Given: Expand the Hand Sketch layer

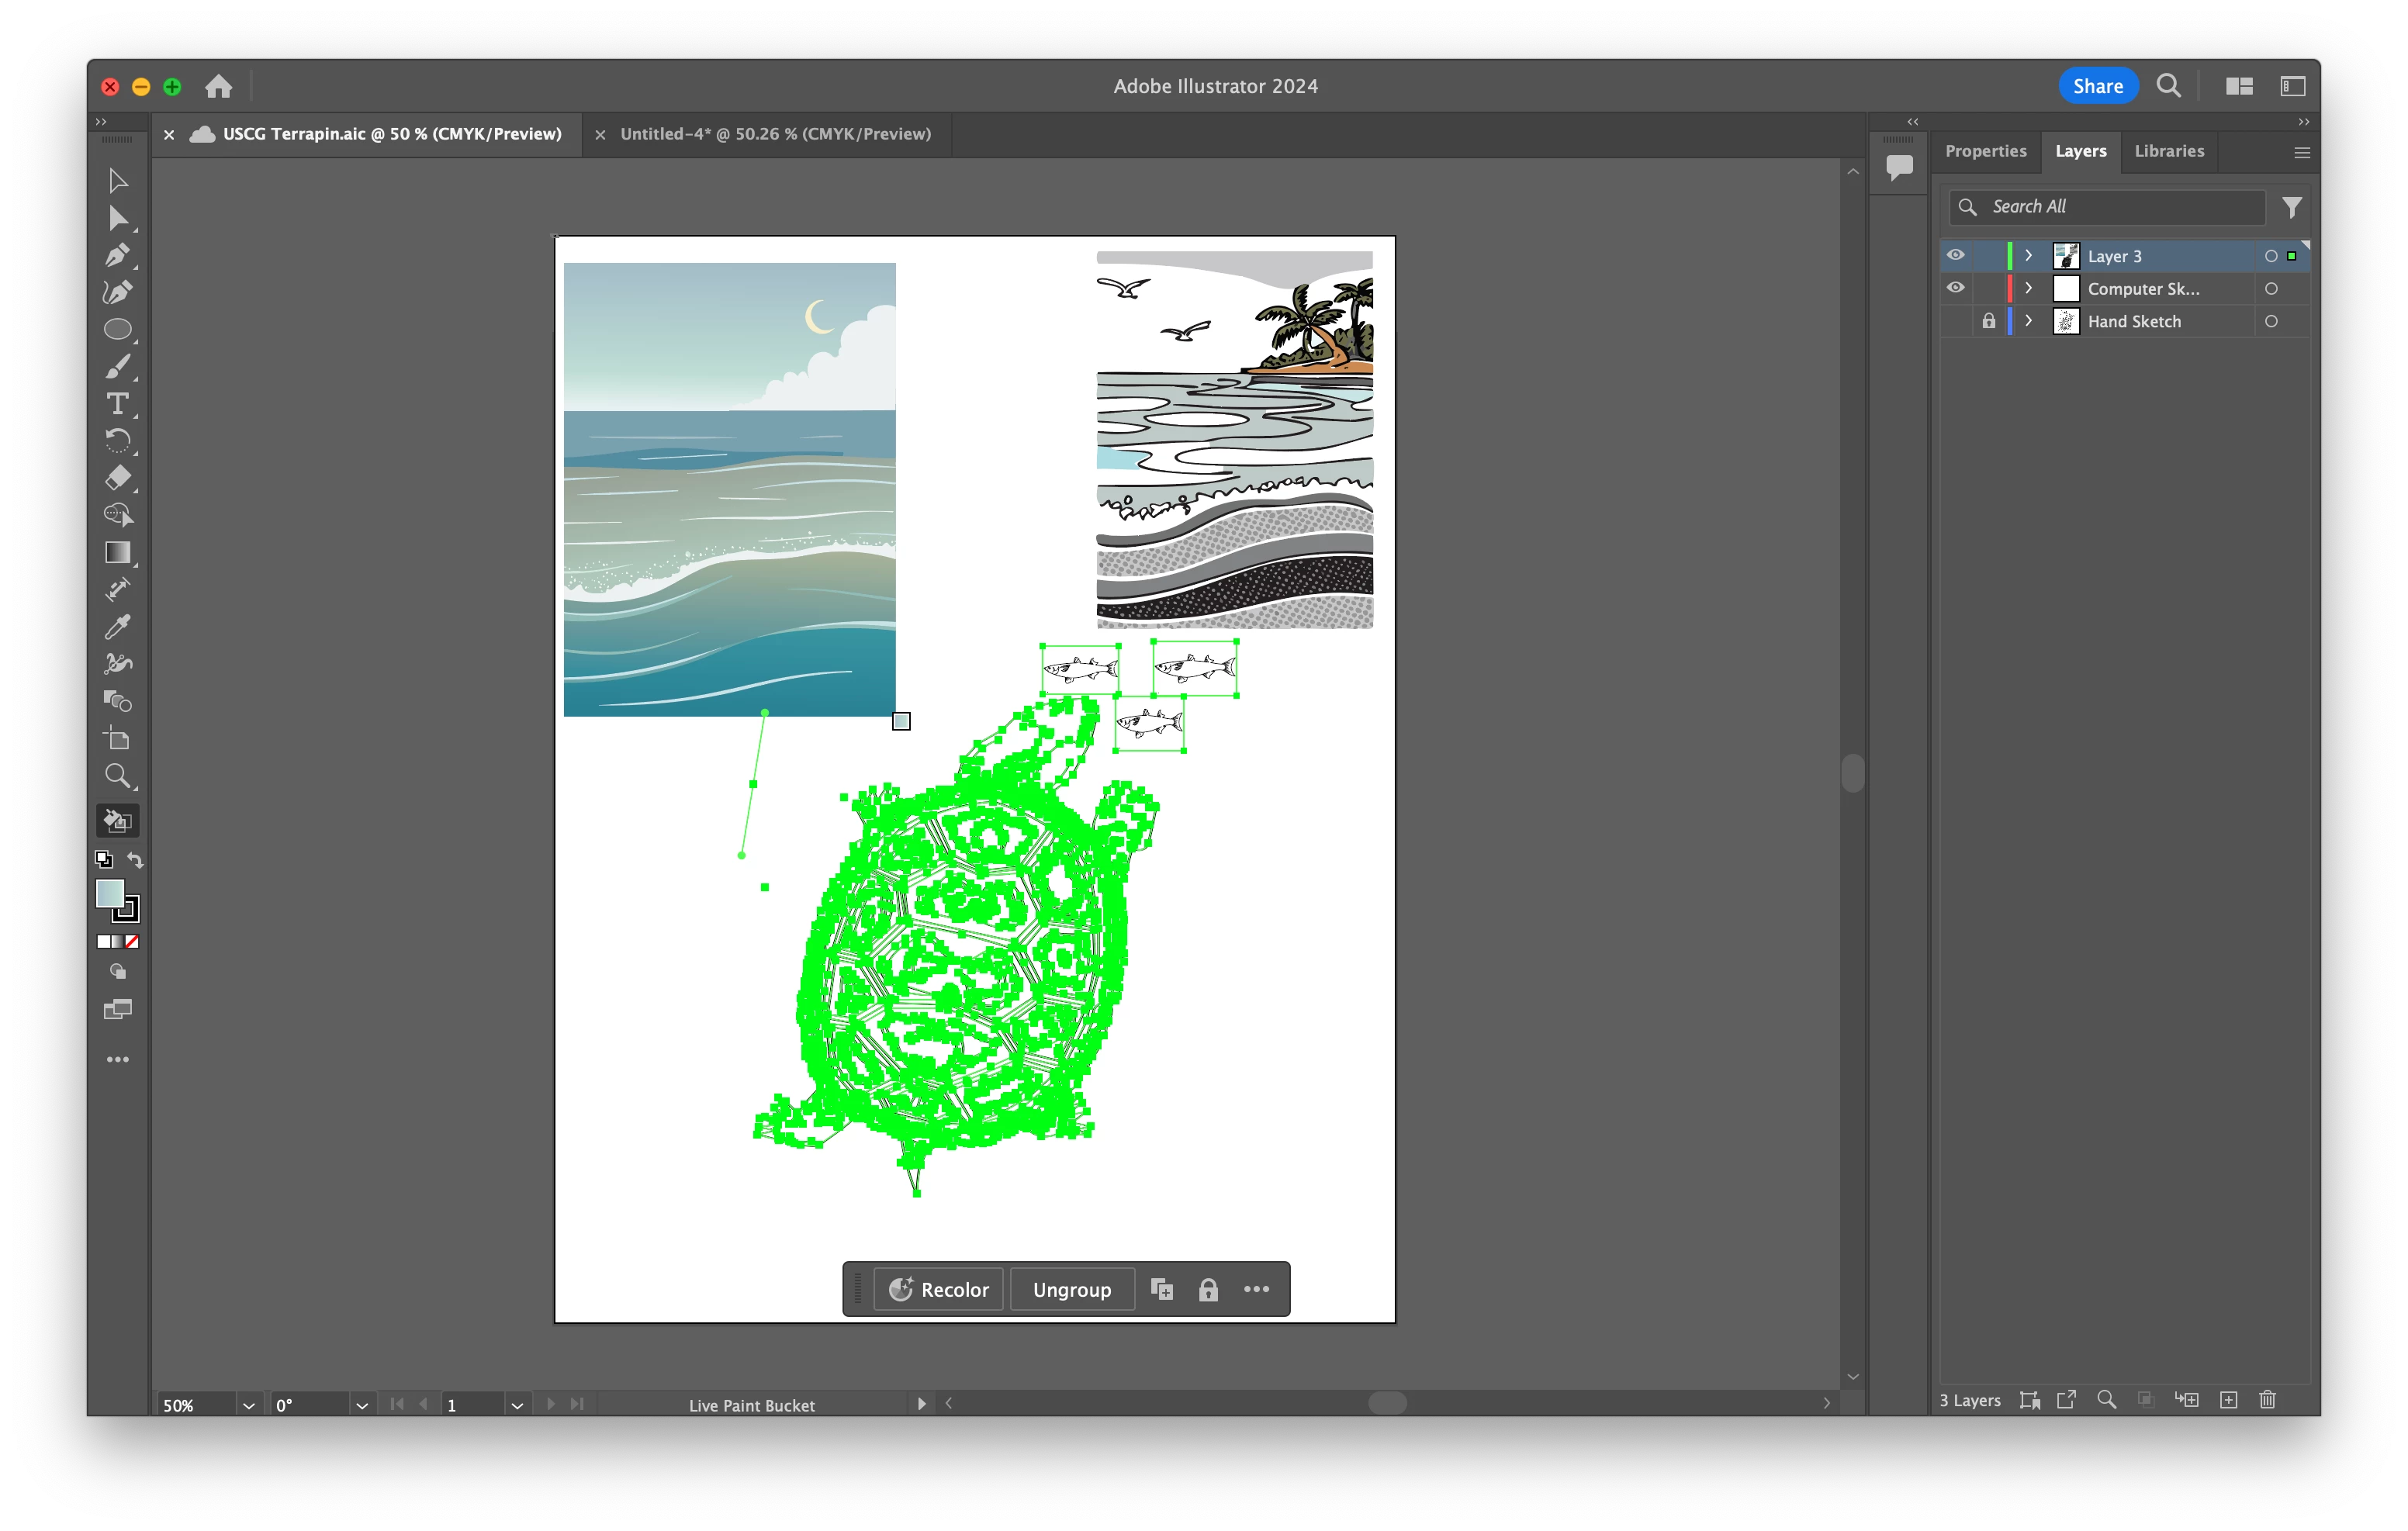Looking at the screenshot, I should (2028, 321).
